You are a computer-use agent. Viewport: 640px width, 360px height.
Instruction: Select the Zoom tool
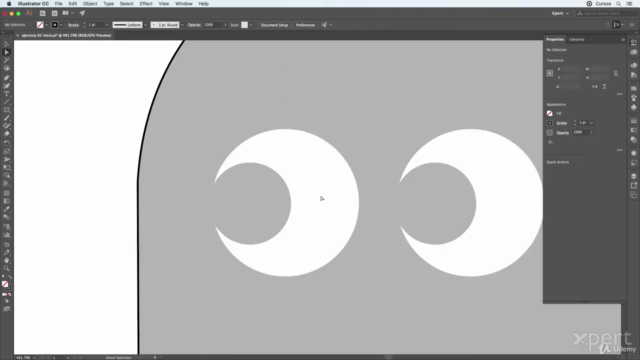(x=7, y=269)
